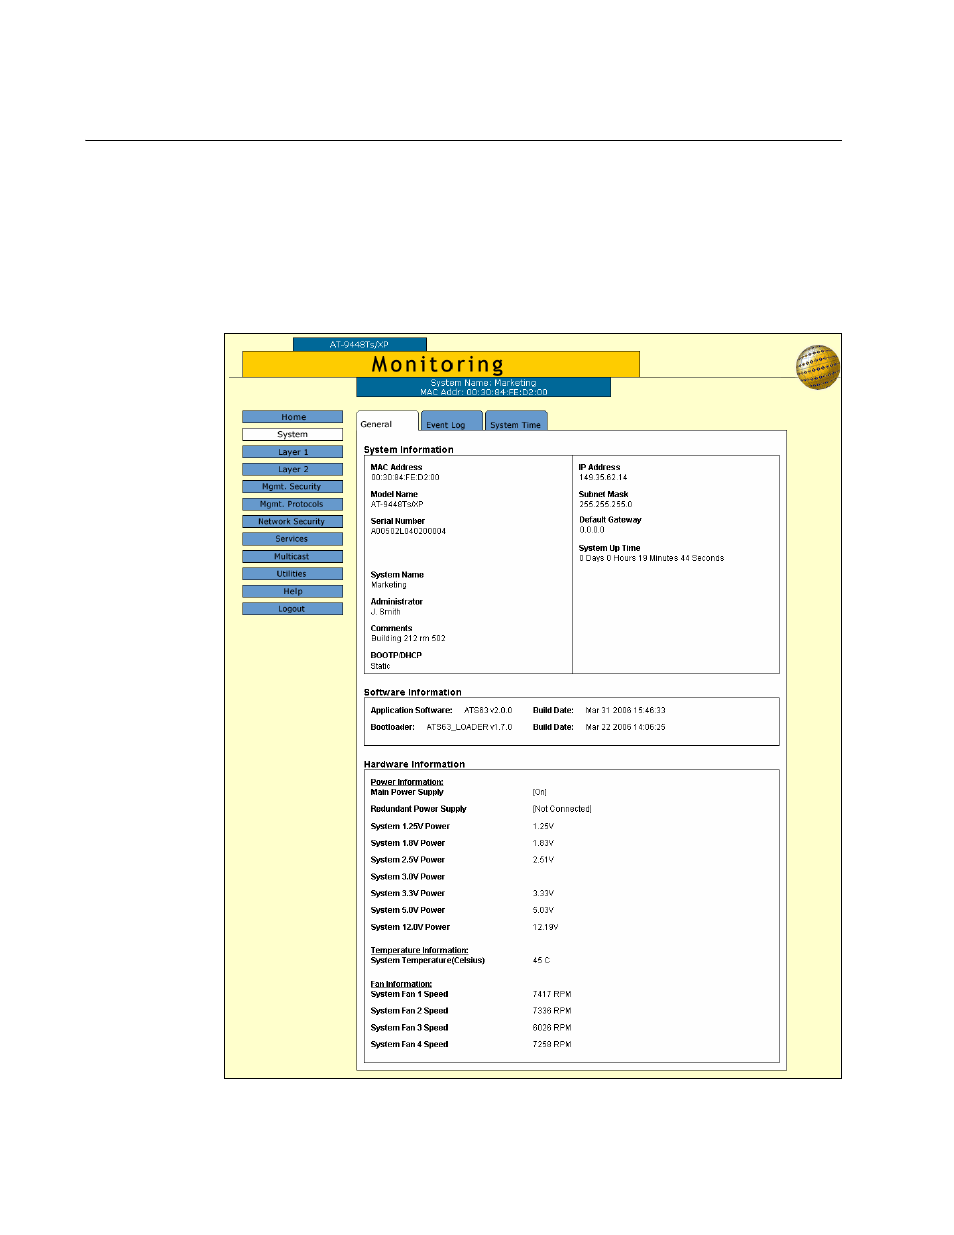Viewport: 954px width, 1235px height.
Task: Click the AT-9448Ts/XP model label
Action: click(x=359, y=344)
